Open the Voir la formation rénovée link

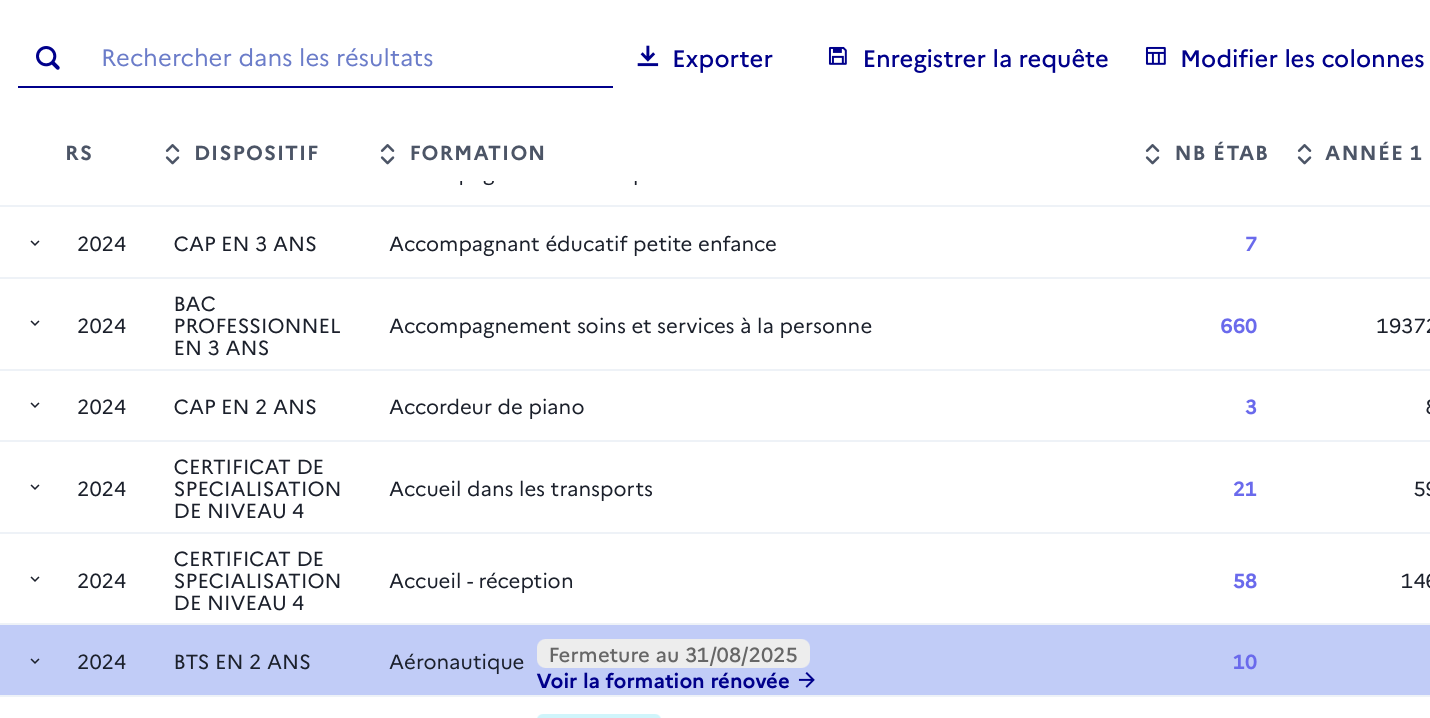pyautogui.click(x=676, y=681)
